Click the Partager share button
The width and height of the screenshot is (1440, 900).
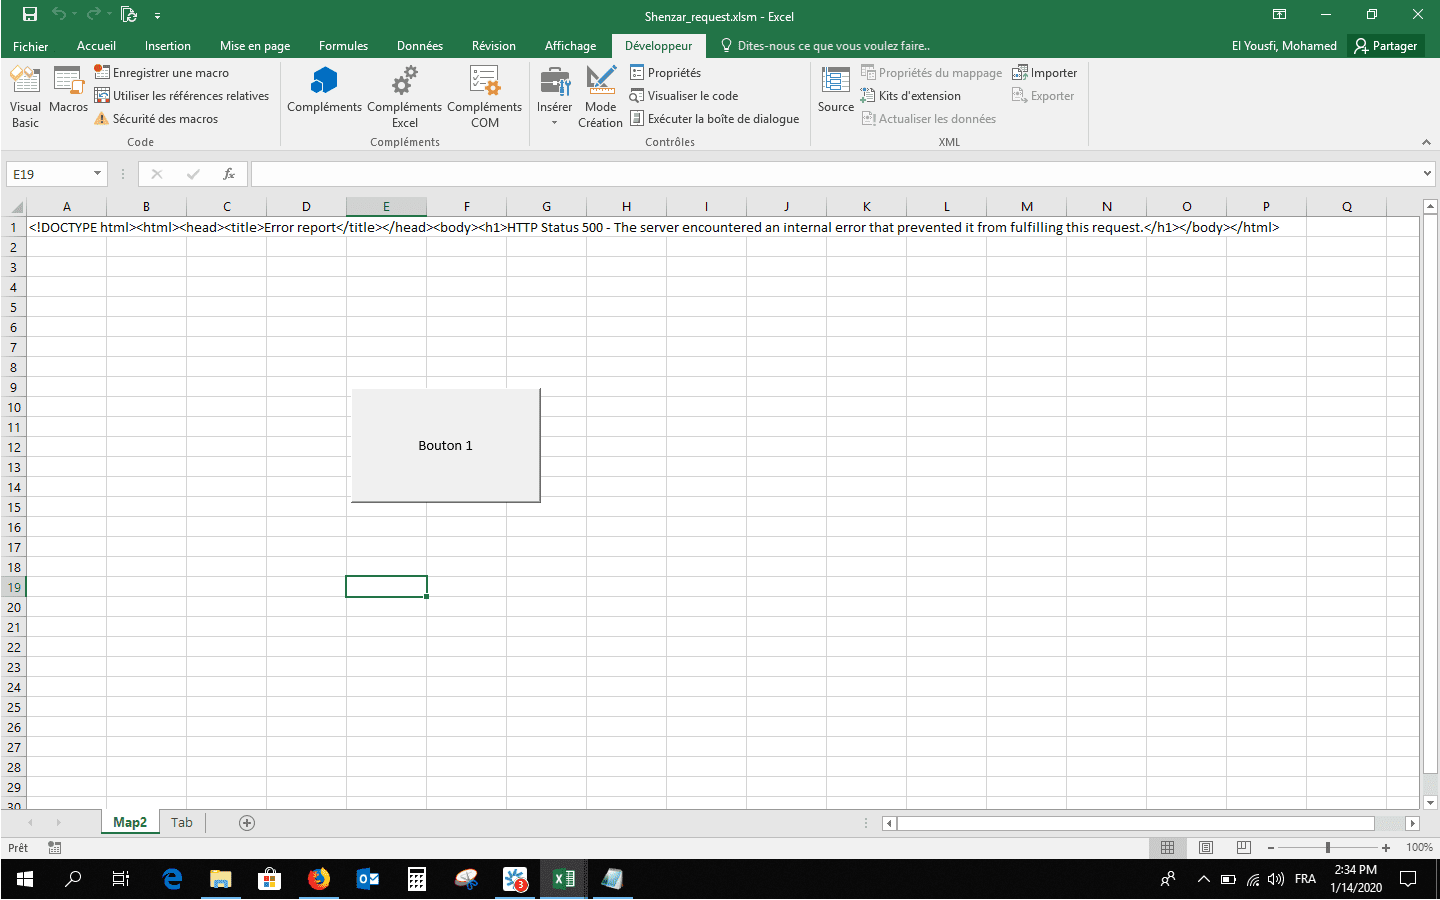click(x=1386, y=46)
